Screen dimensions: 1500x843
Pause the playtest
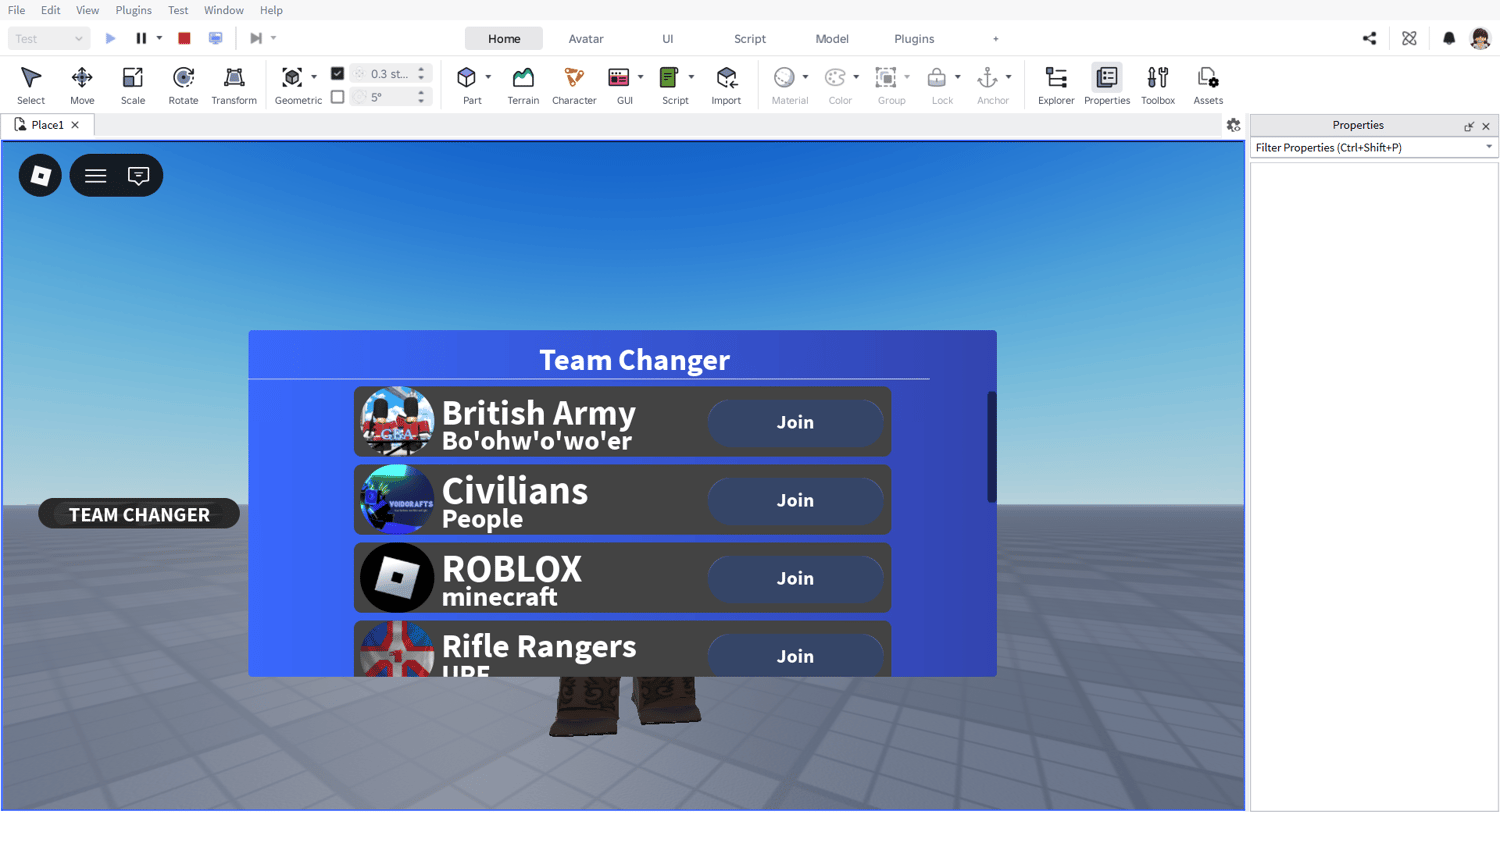(x=141, y=38)
